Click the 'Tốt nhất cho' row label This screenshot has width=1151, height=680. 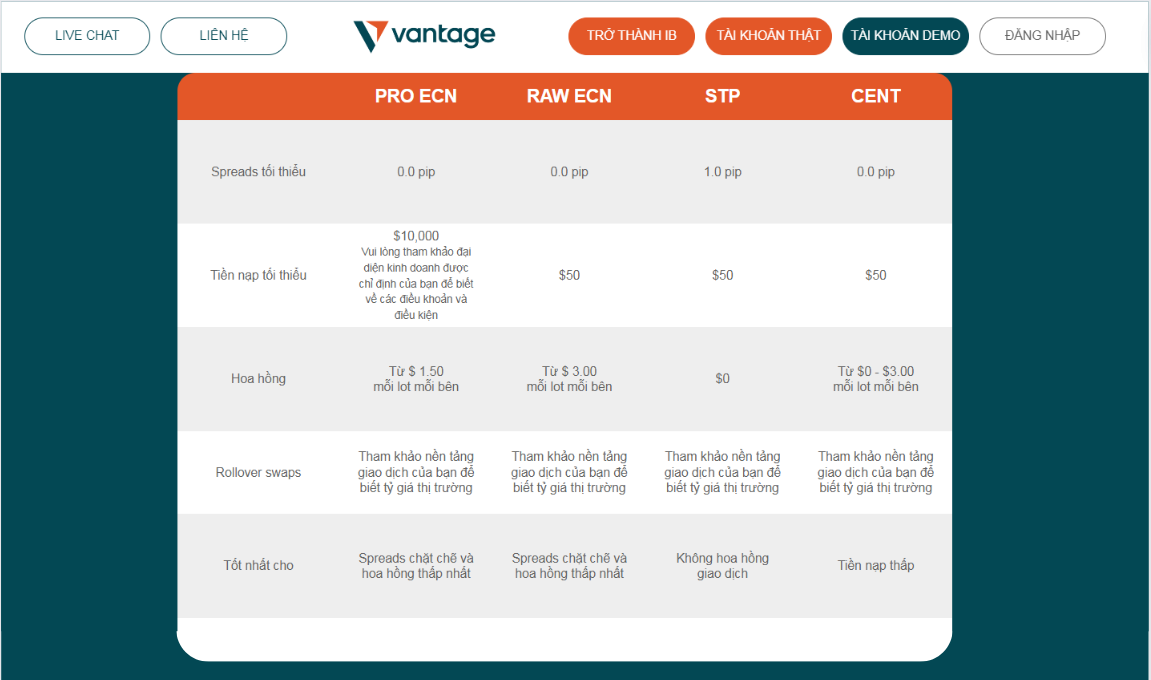pyautogui.click(x=258, y=565)
